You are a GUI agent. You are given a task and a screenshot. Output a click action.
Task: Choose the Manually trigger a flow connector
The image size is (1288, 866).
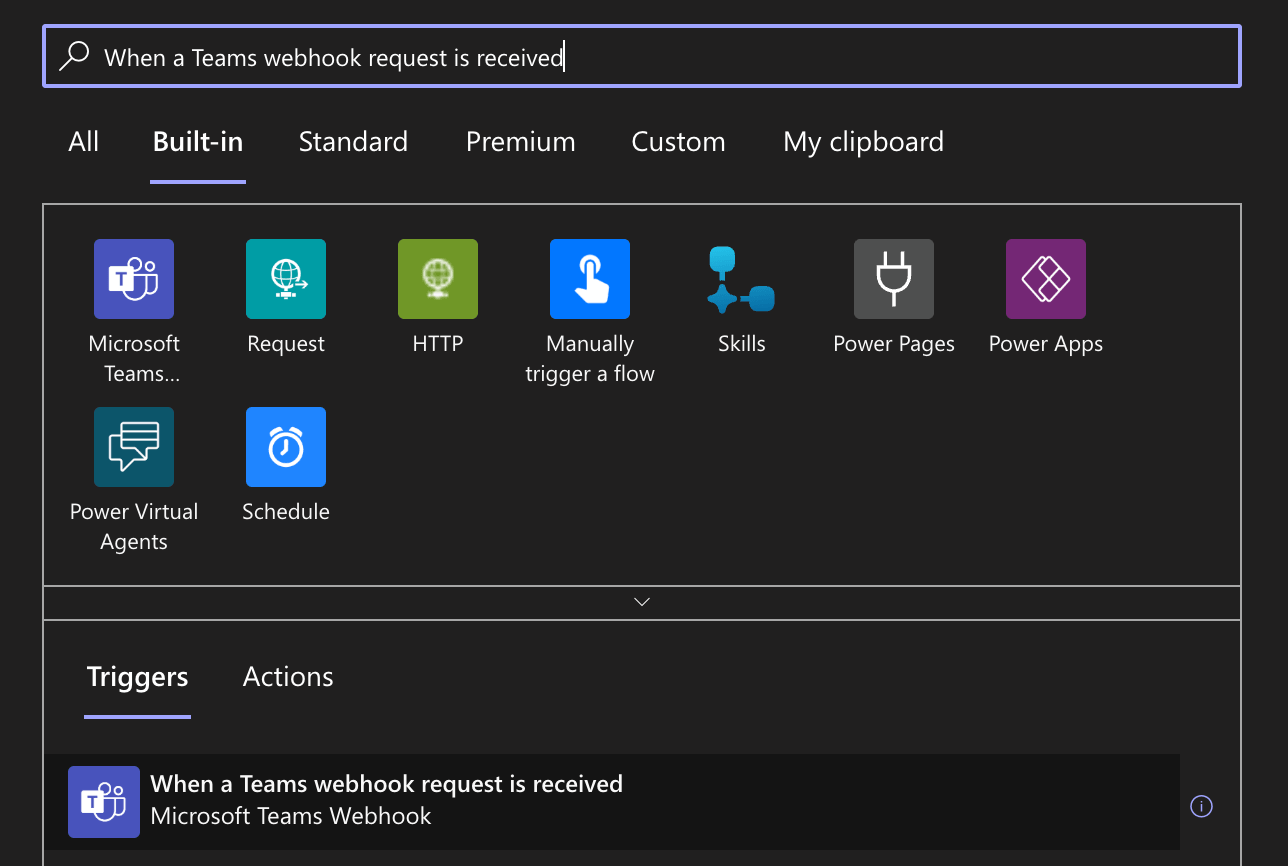coord(589,279)
